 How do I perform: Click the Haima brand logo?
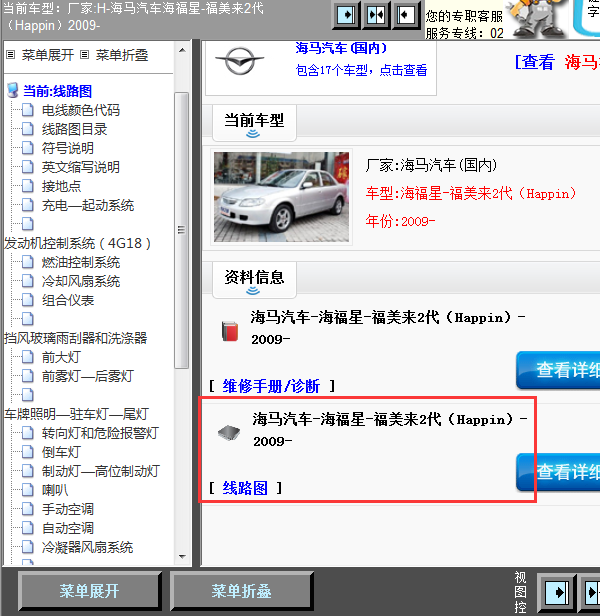tap(240, 62)
